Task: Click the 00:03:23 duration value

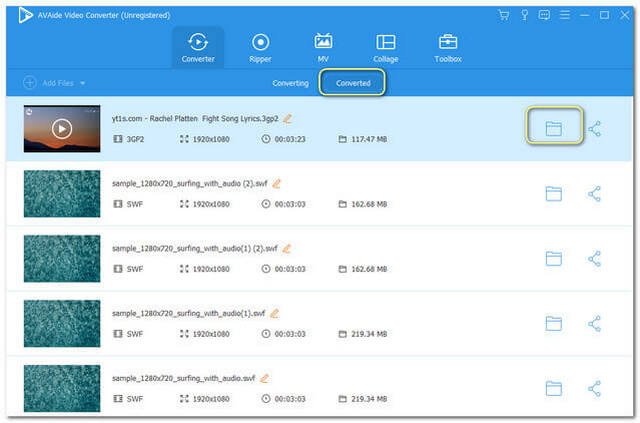Action: pos(290,139)
